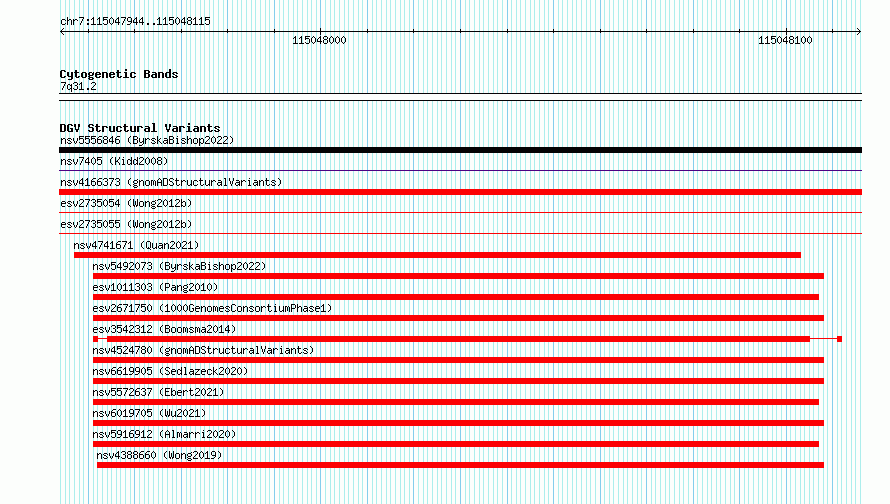The height and width of the screenshot is (504, 890).
Task: Click the red esv1011303 variant bar
Action: click(x=456, y=297)
